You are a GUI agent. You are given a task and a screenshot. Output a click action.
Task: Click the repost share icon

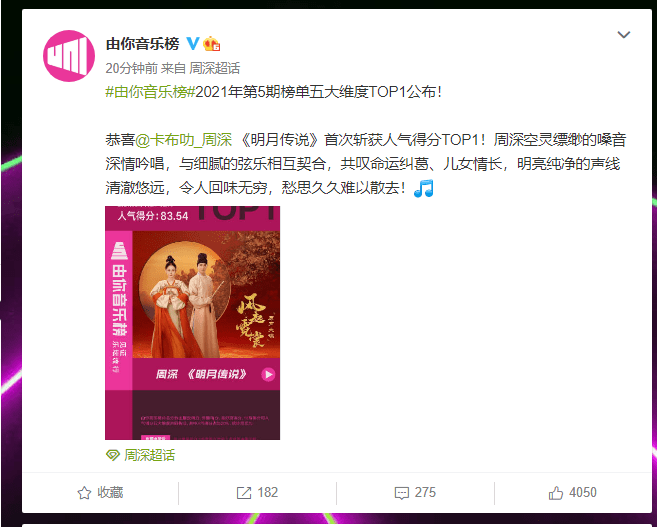pyautogui.click(x=244, y=493)
